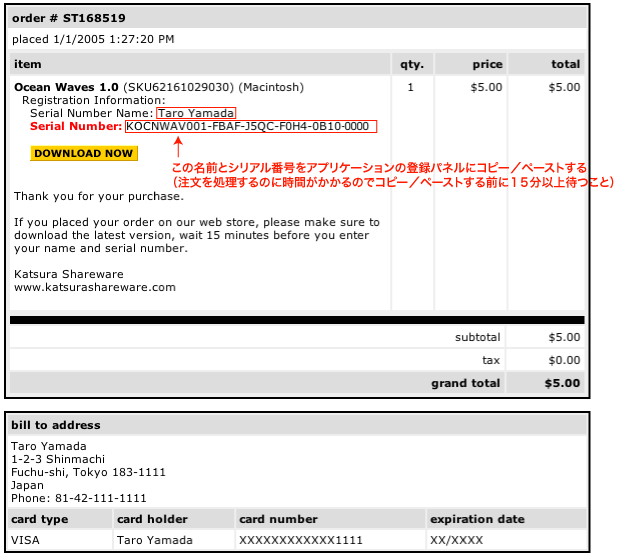The width and height of the screenshot is (619, 559).
Task: Click the XX/XXXX expiration value
Action: point(456,540)
